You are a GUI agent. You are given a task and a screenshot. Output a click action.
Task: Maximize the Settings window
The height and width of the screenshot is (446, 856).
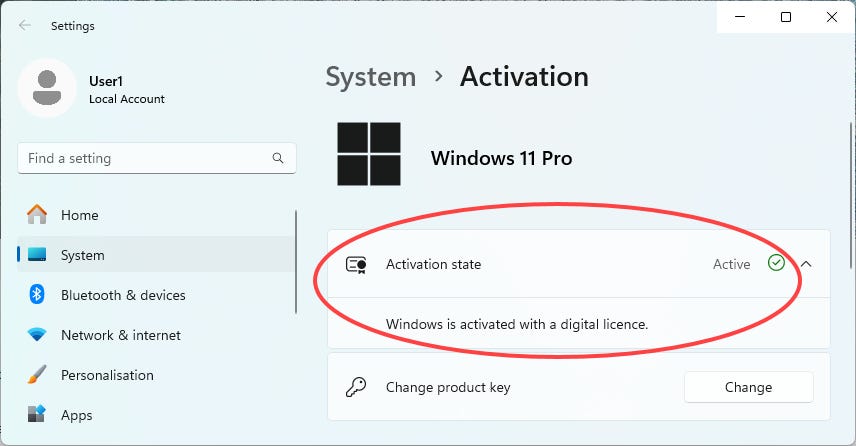(x=786, y=17)
